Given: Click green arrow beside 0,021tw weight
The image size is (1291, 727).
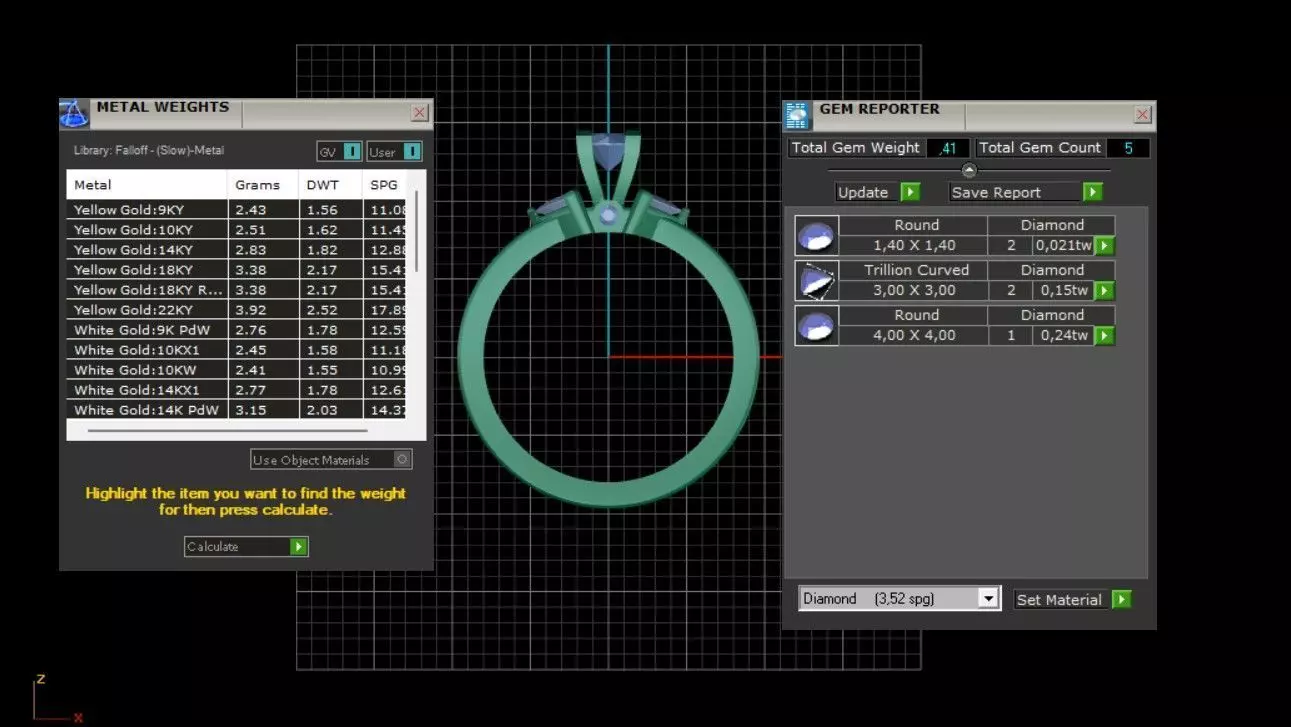Looking at the screenshot, I should coord(1104,246).
